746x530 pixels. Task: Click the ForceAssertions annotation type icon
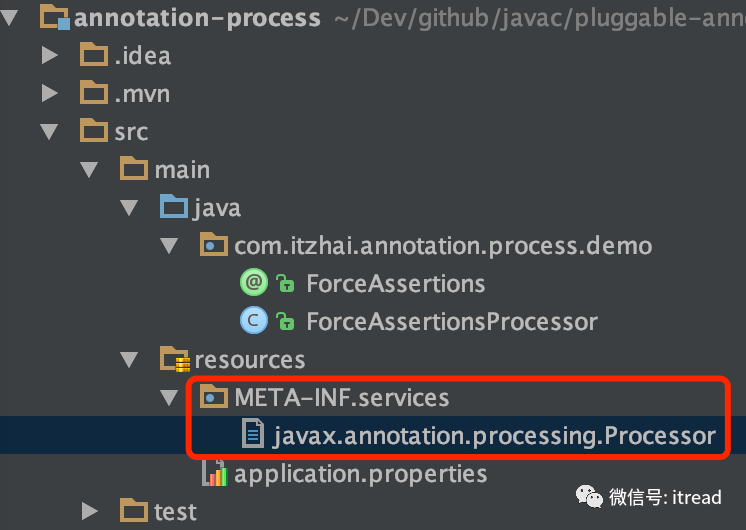254,283
